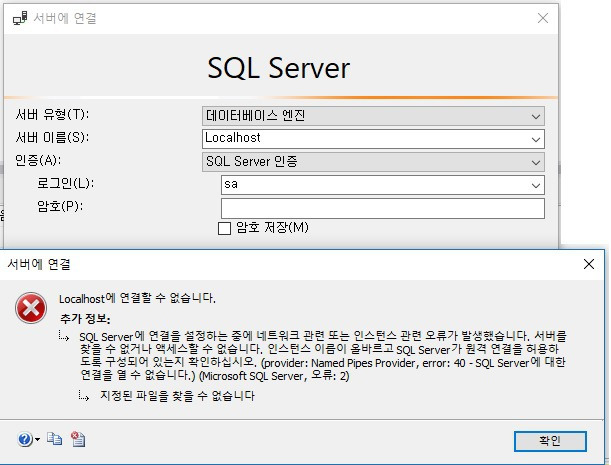
Task: Click the 'Localhost에 연결할 수 없습니다.' message
Action: pyautogui.click(x=137, y=299)
